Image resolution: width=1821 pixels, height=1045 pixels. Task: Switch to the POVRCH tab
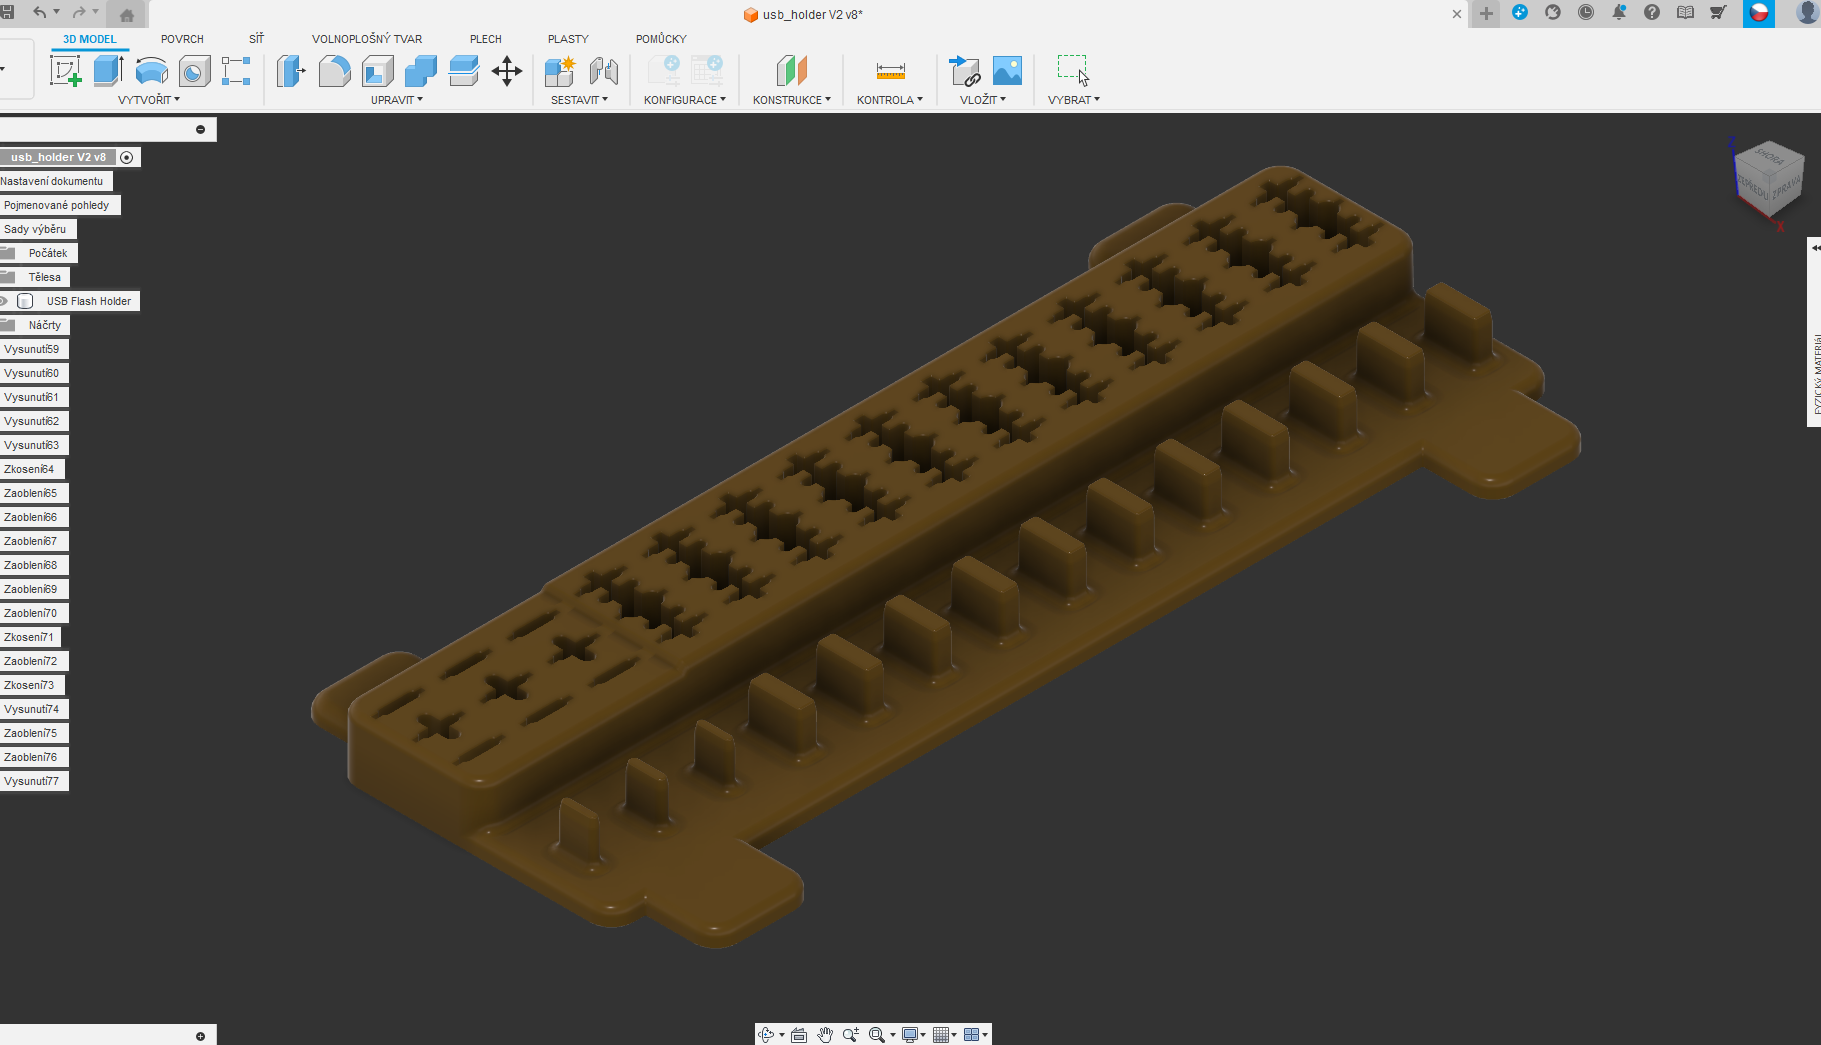click(182, 39)
